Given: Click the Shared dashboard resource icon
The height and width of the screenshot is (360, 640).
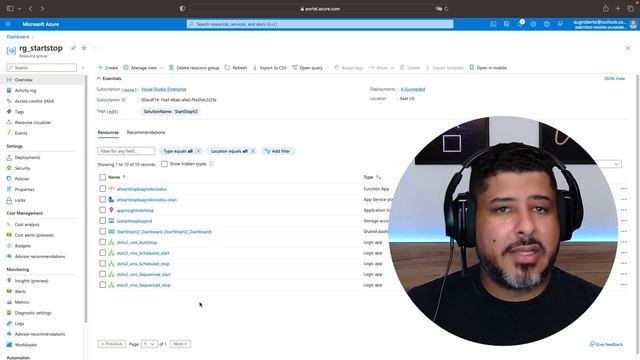Looking at the screenshot, I should (111, 231).
